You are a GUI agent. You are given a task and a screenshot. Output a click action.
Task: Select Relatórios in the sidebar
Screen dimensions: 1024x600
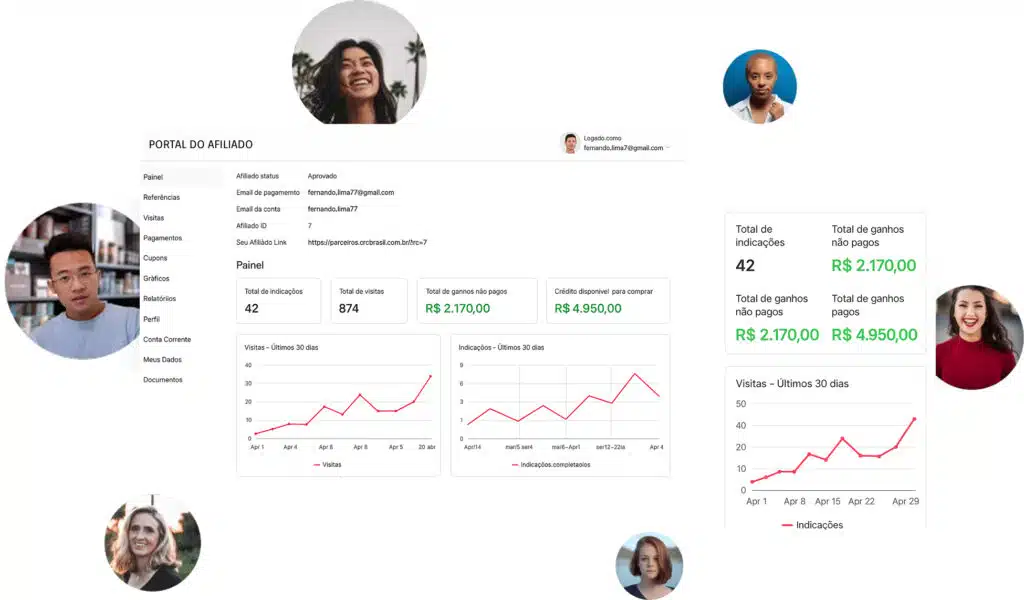pyautogui.click(x=159, y=298)
